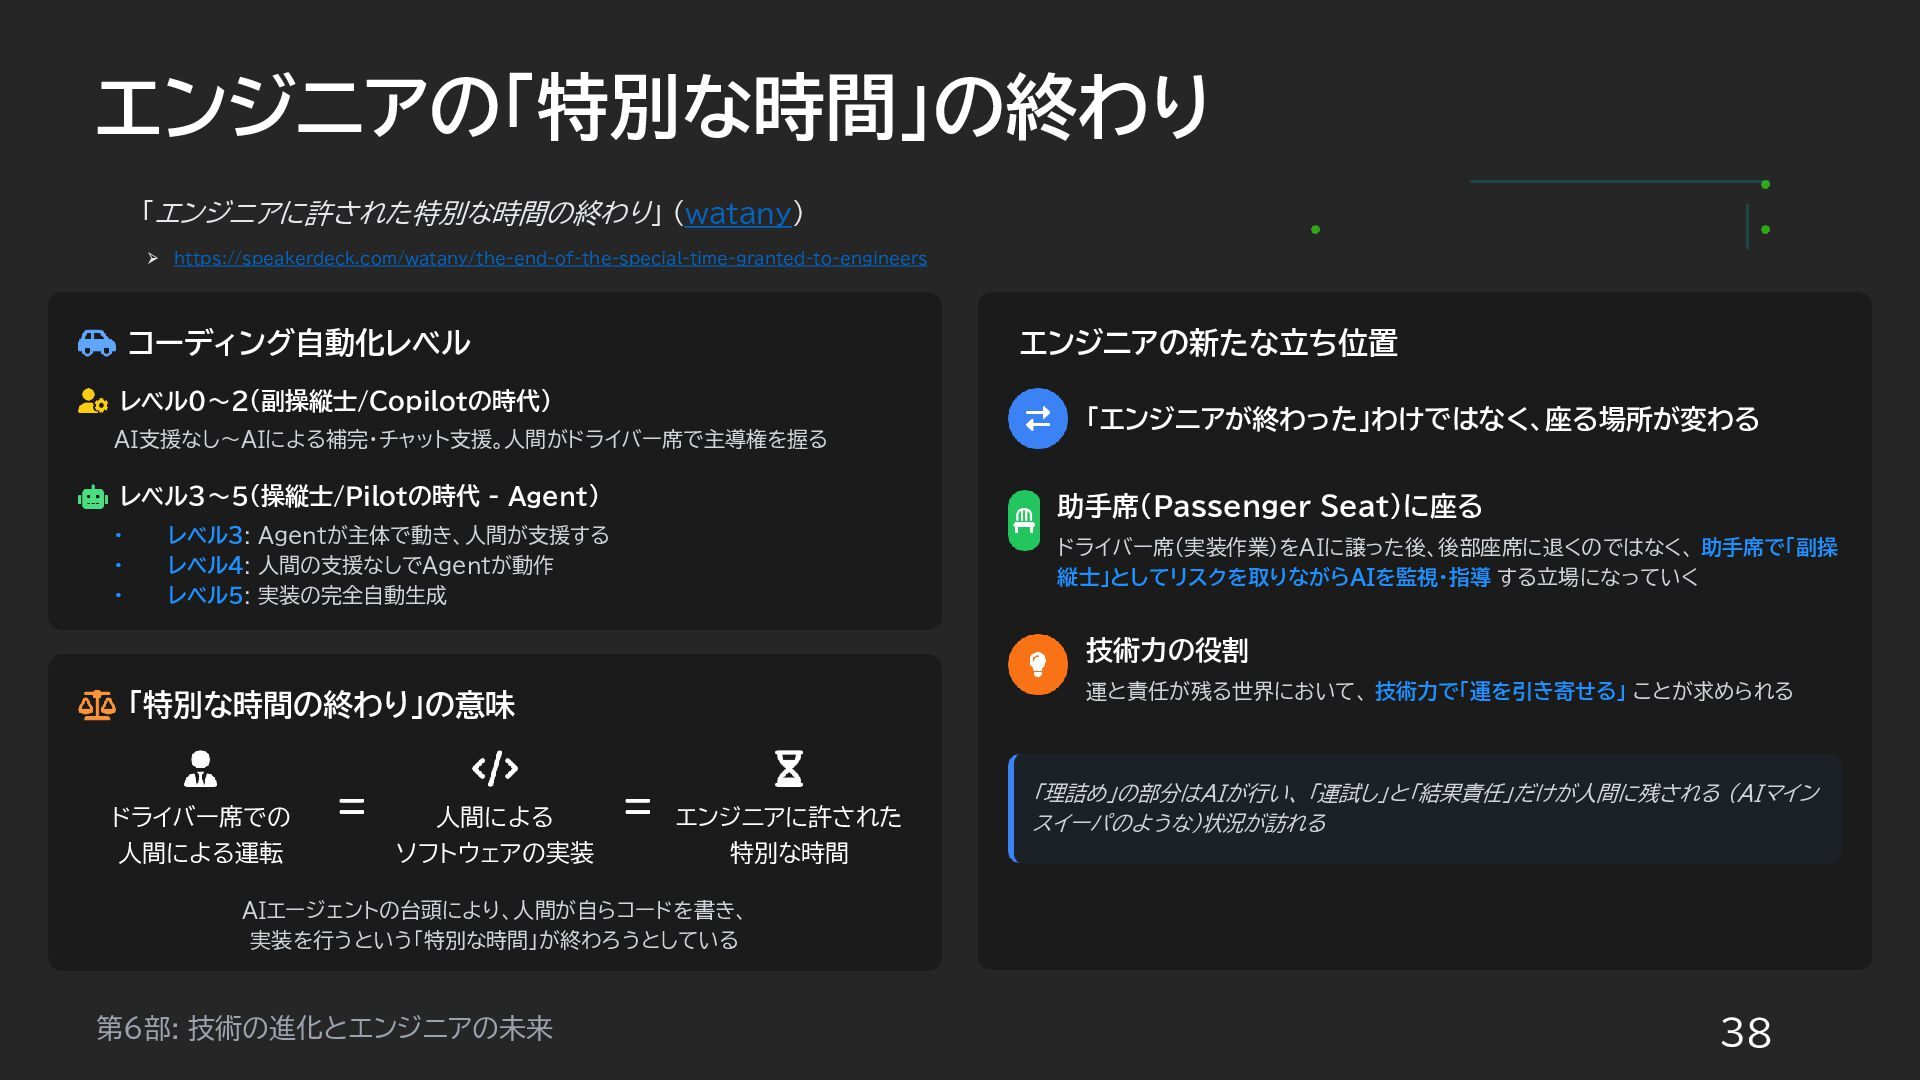The height and width of the screenshot is (1080, 1920).
Task: Click the レベル4 highlighted label
Action: coord(205,565)
